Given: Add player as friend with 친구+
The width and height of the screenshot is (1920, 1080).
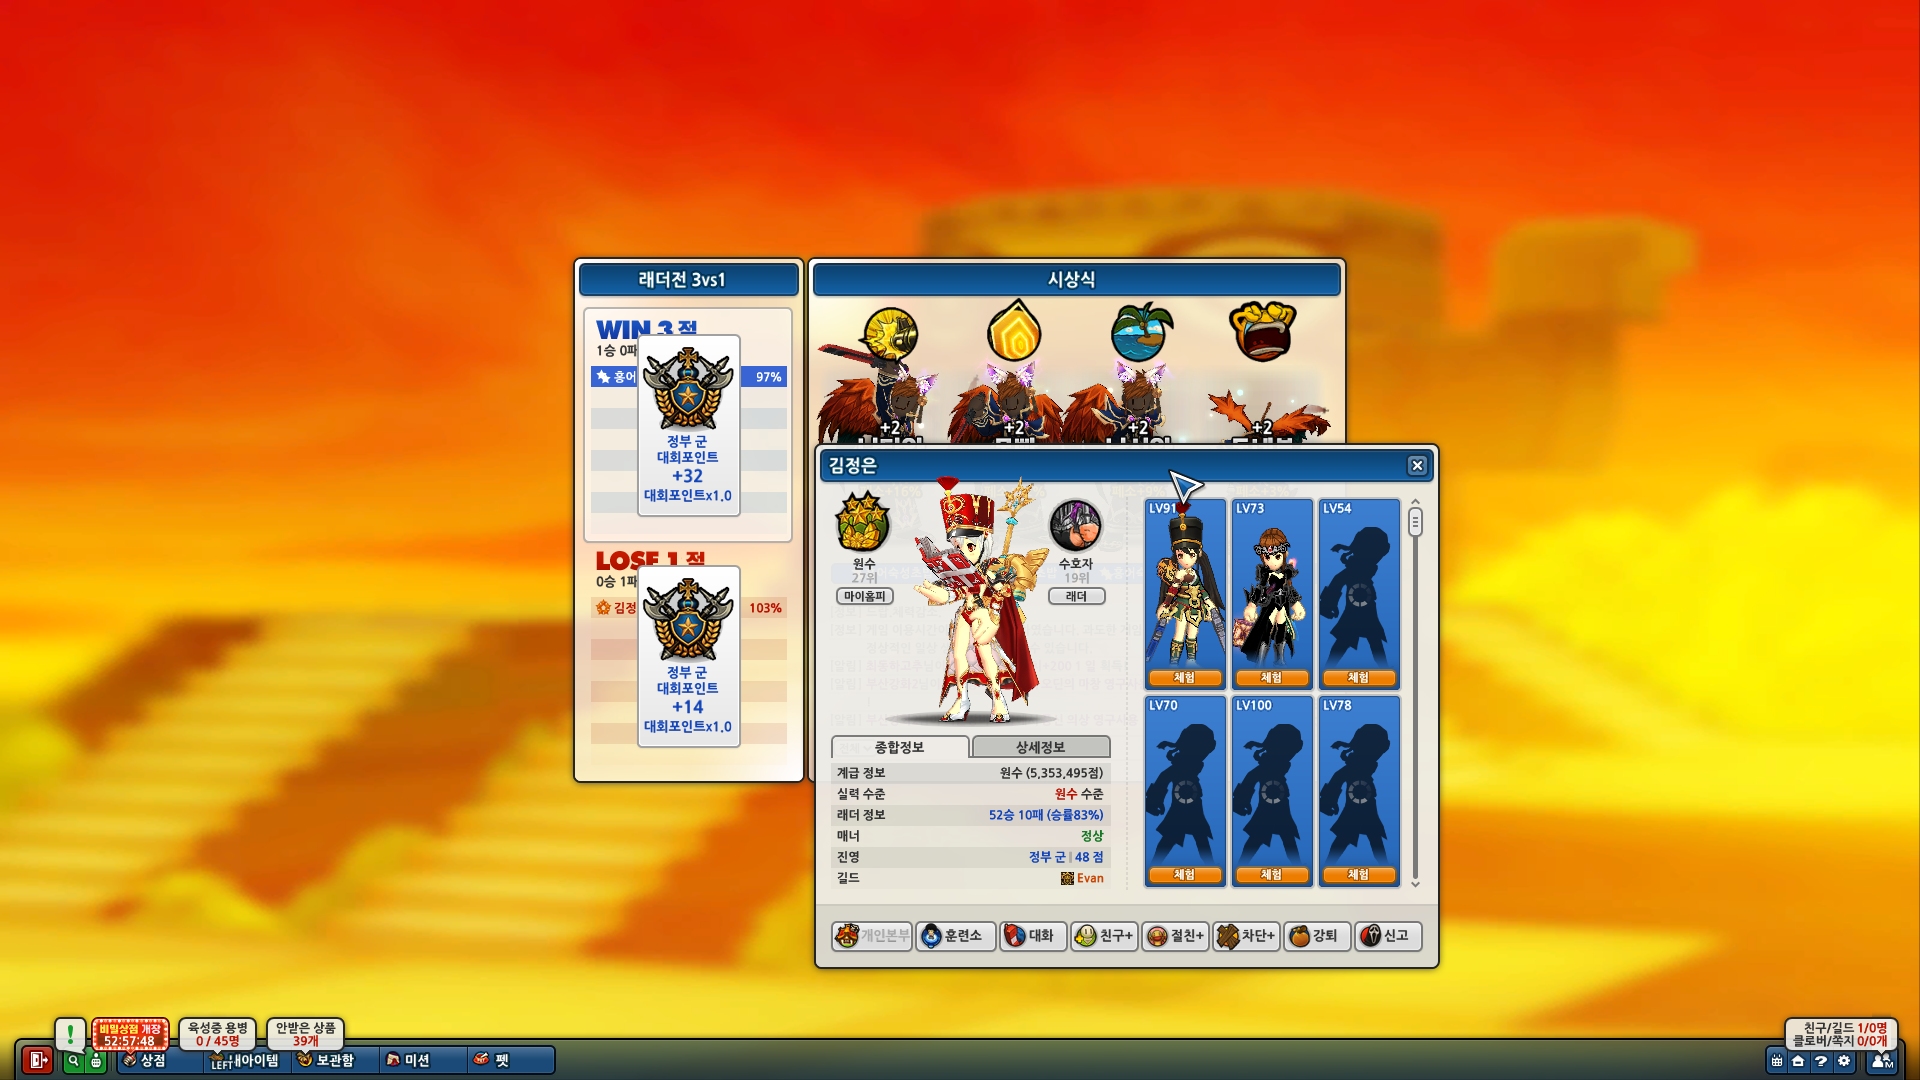Looking at the screenshot, I should point(1104,936).
